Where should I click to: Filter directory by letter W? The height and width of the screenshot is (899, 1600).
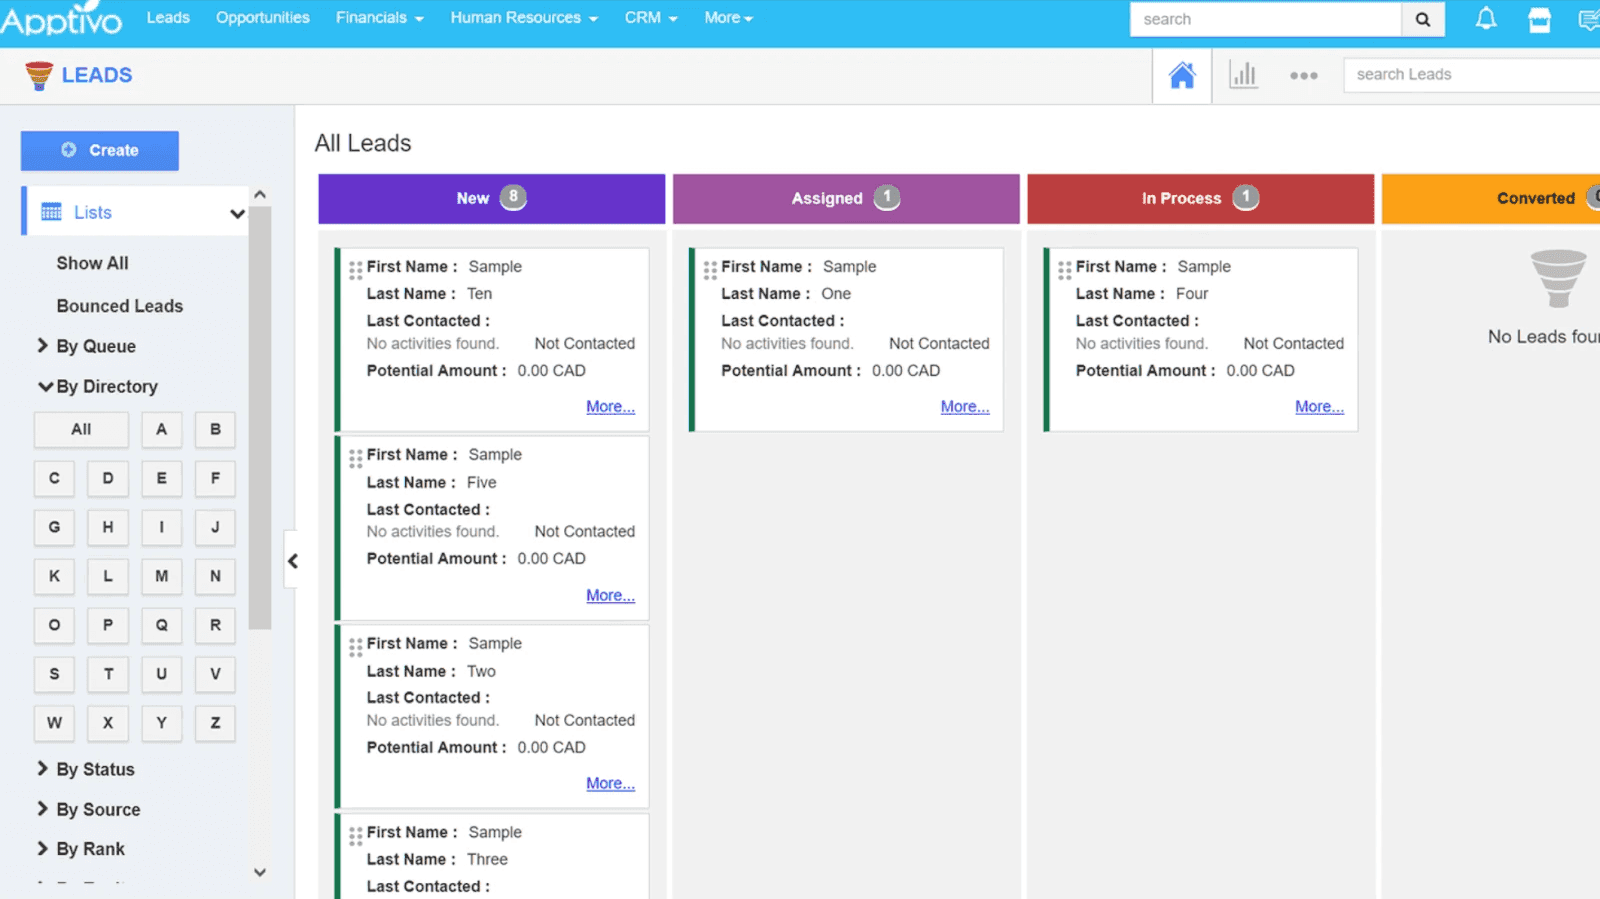coord(54,723)
